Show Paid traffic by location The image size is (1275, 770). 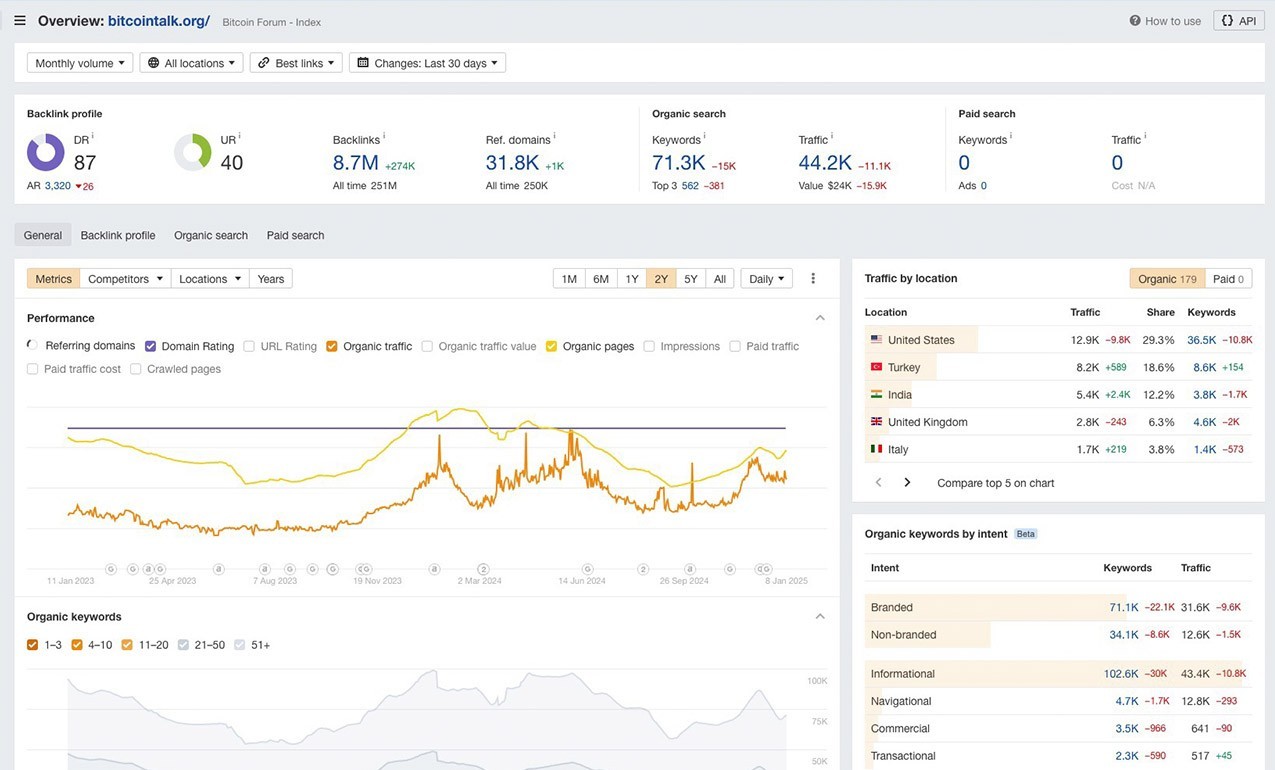(1228, 279)
